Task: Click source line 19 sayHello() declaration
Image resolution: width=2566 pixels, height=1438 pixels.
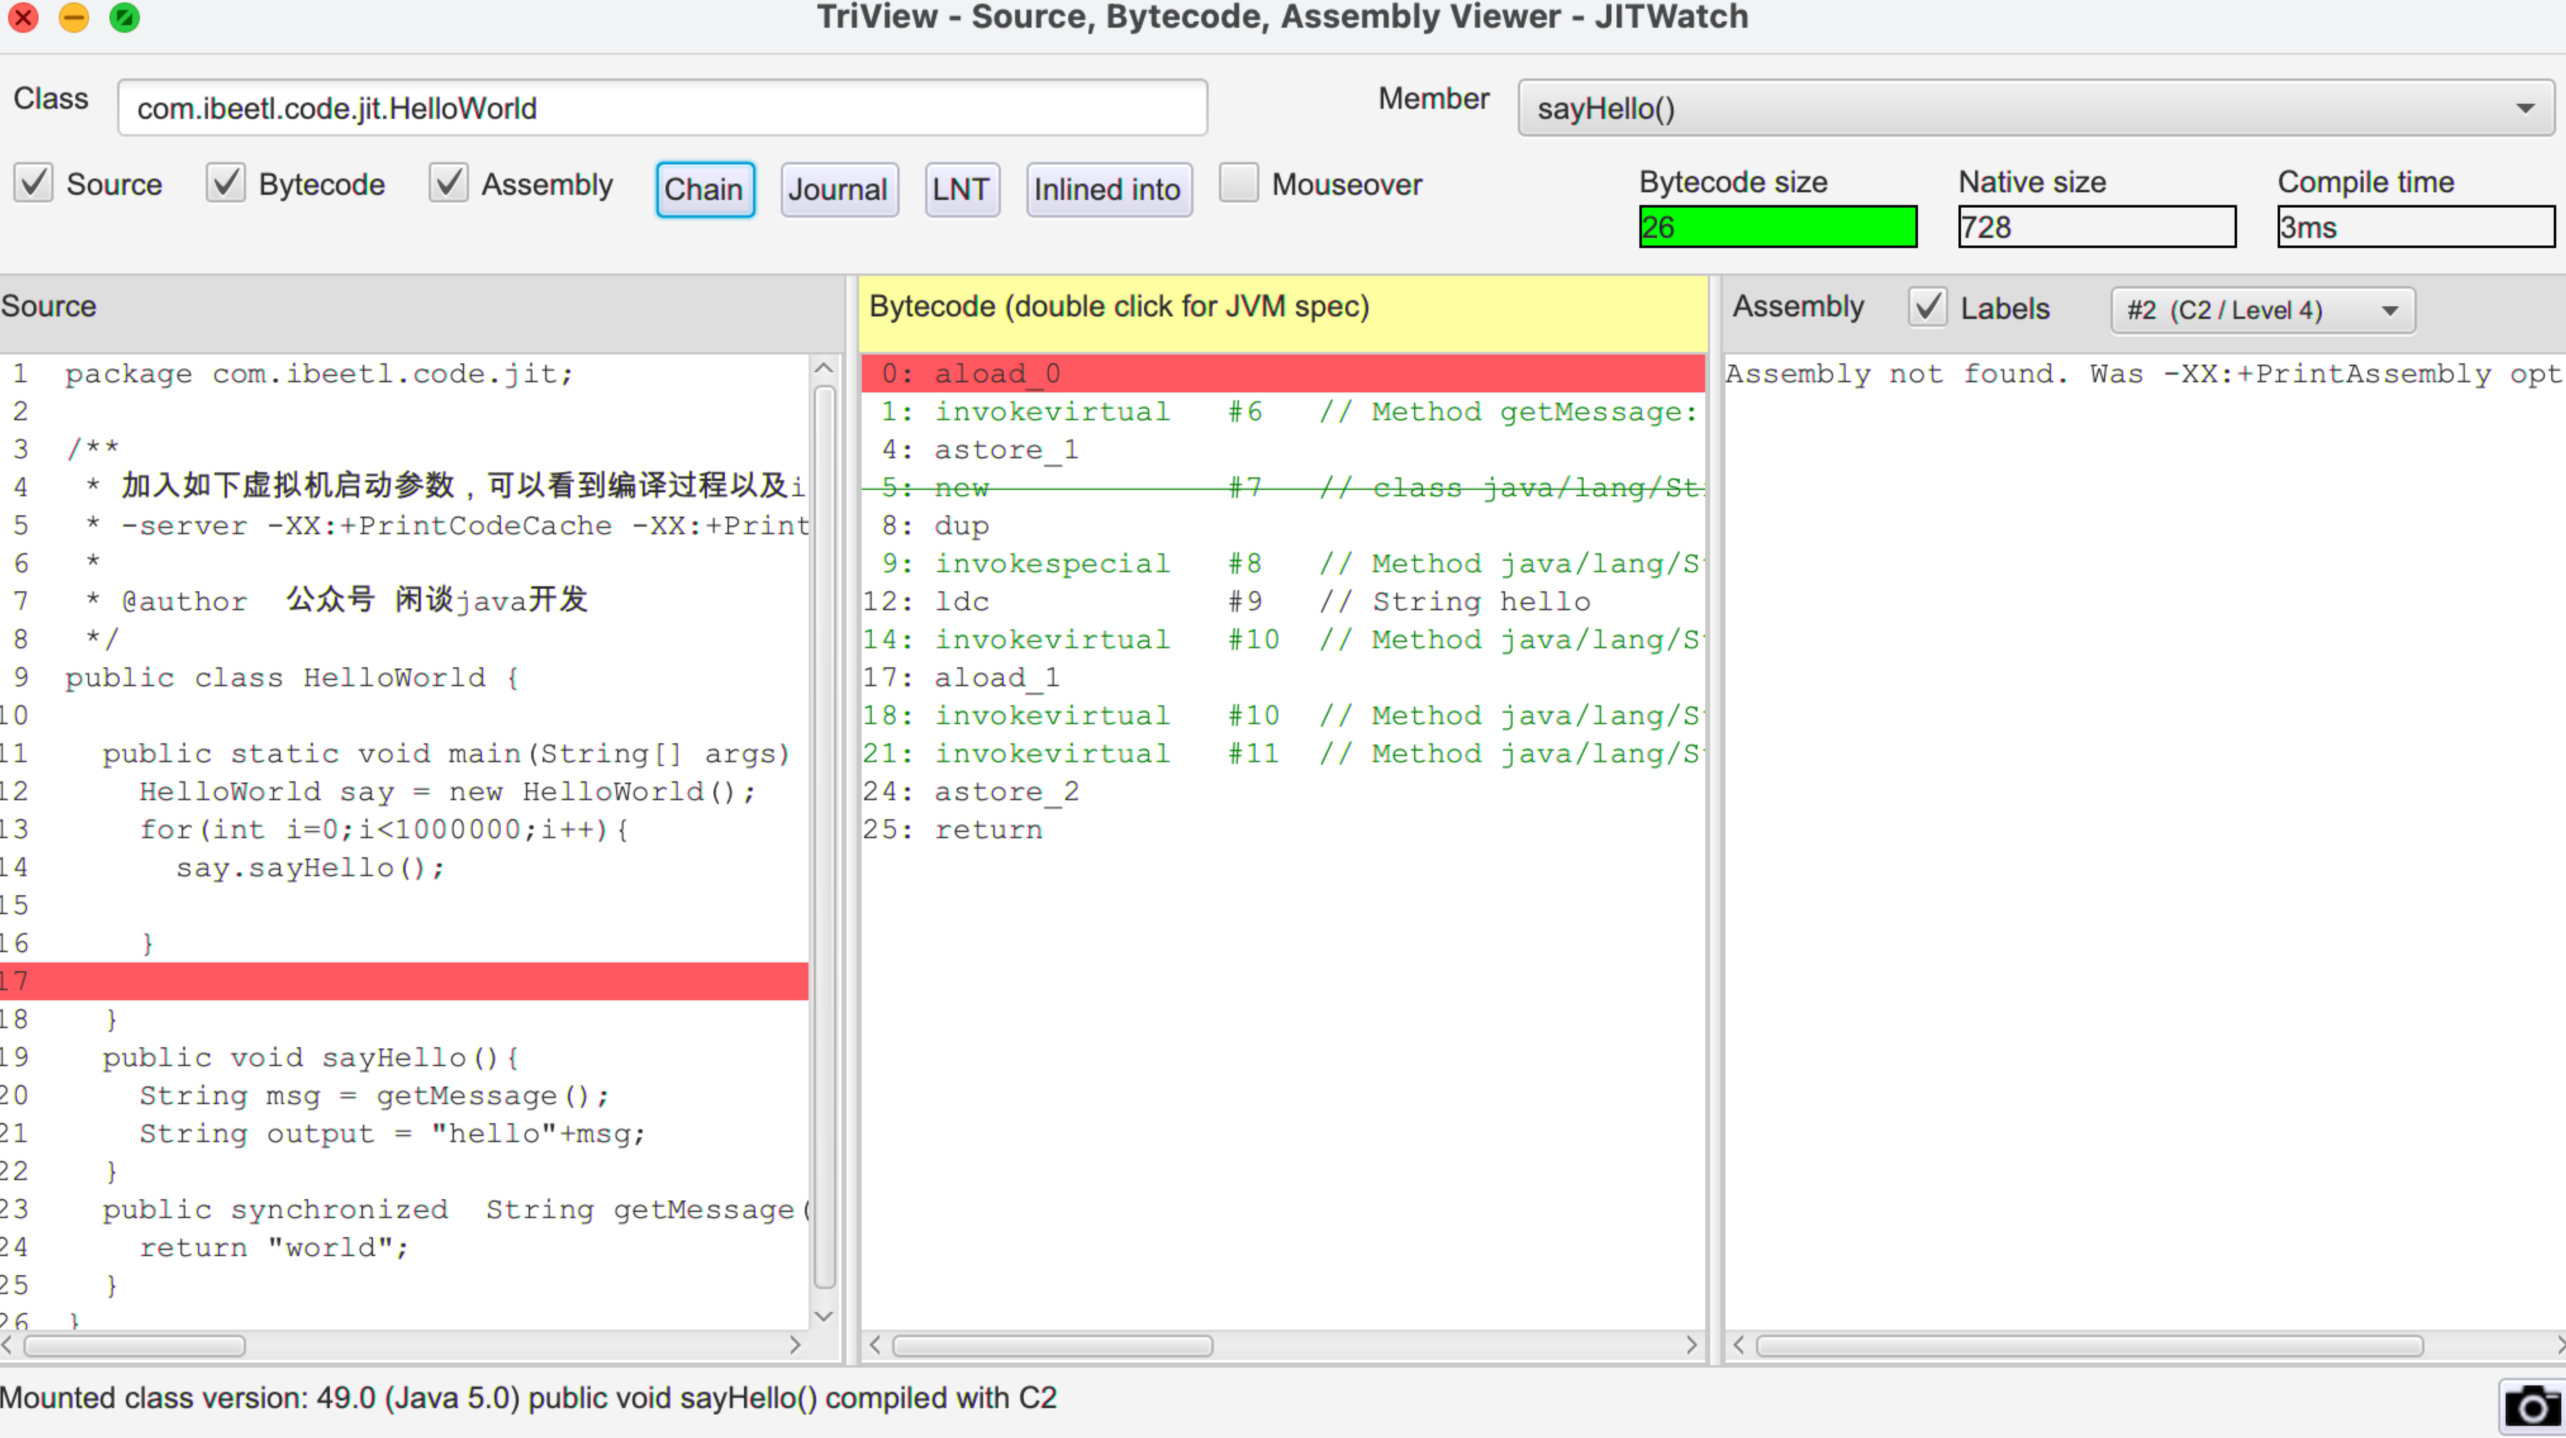Action: pyautogui.click(x=404, y=1057)
